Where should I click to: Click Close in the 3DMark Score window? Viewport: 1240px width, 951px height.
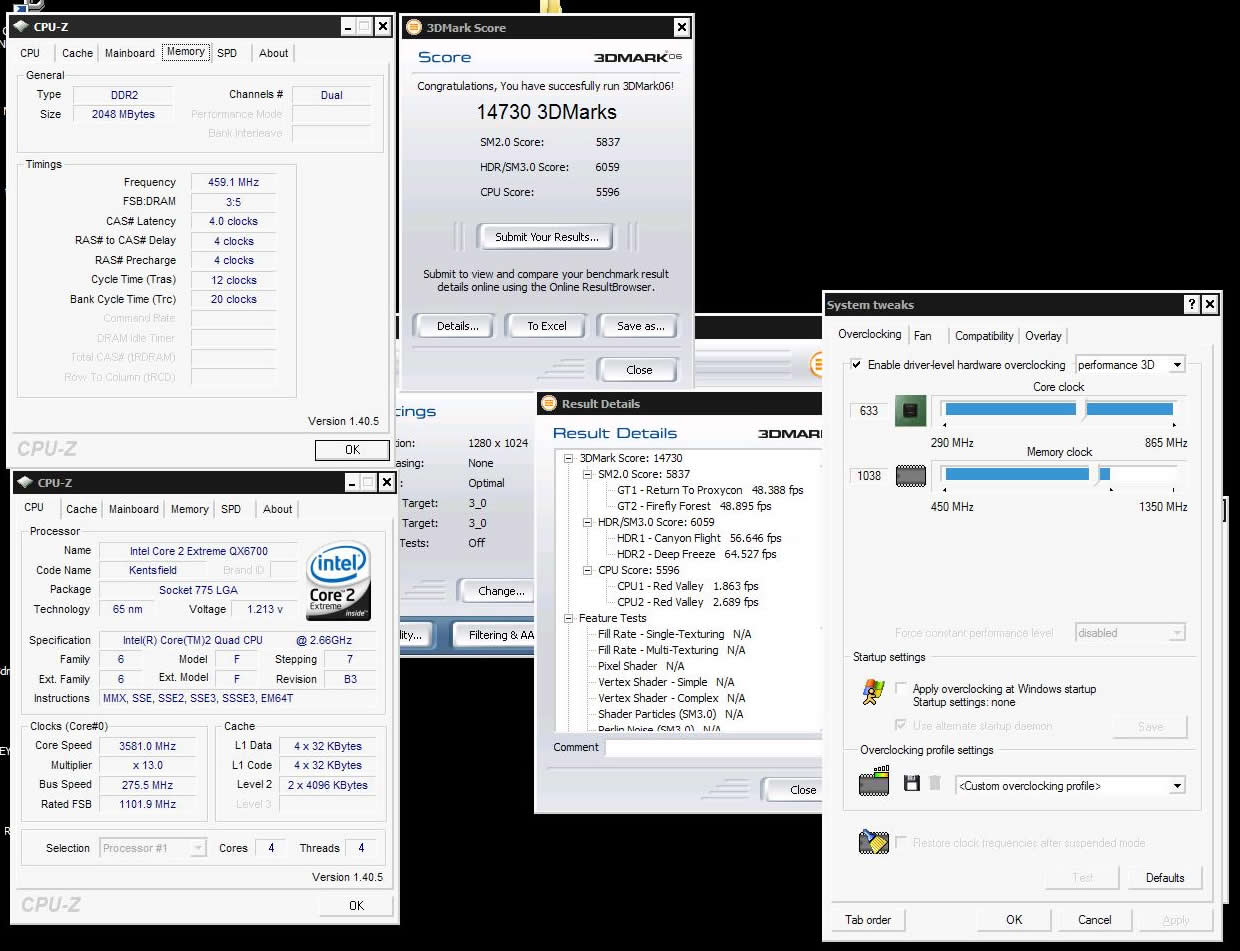pyautogui.click(x=639, y=370)
